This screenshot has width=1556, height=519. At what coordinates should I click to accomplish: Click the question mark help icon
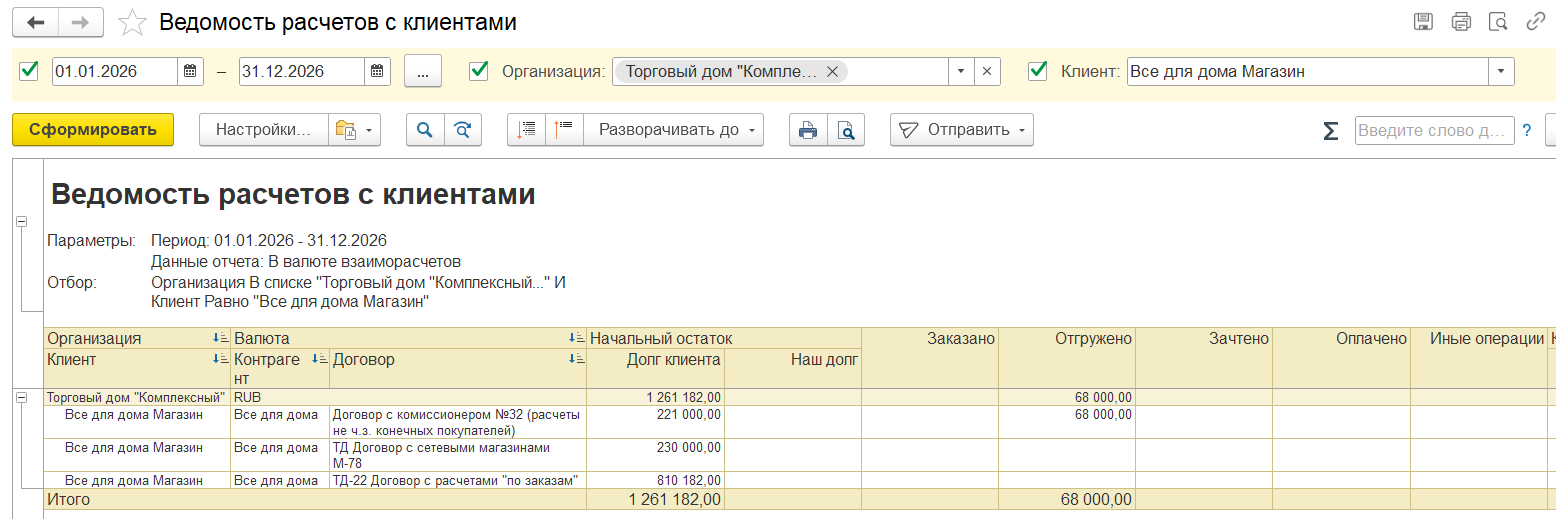[x=1527, y=130]
